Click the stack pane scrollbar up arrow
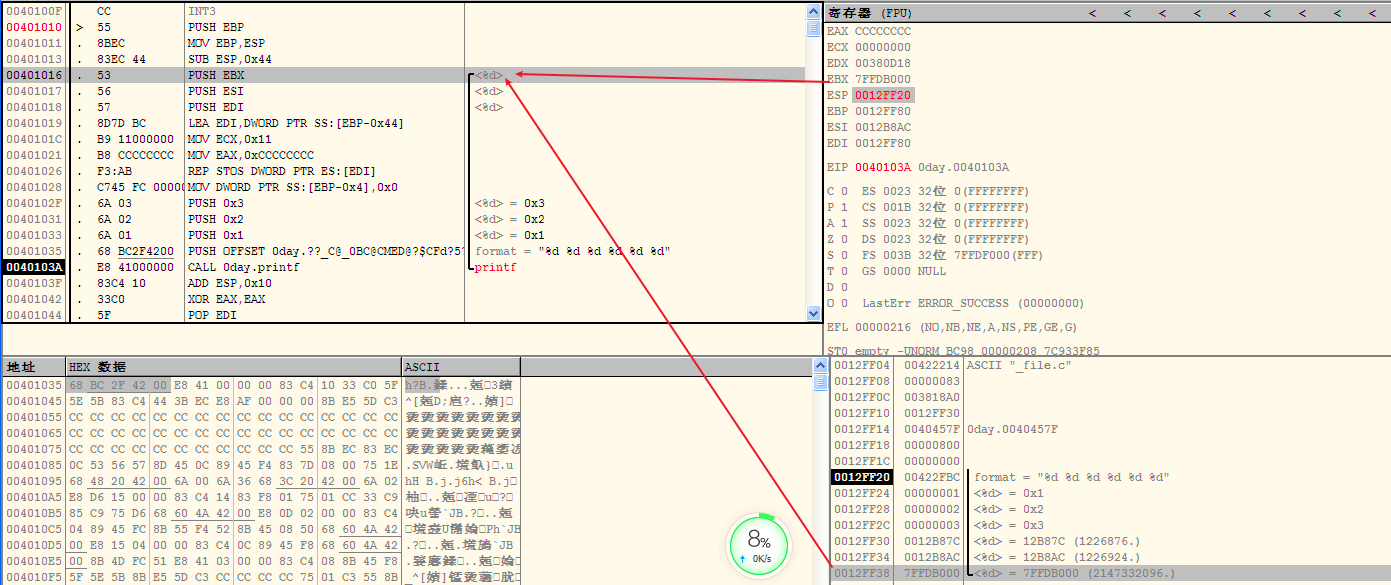 822,367
